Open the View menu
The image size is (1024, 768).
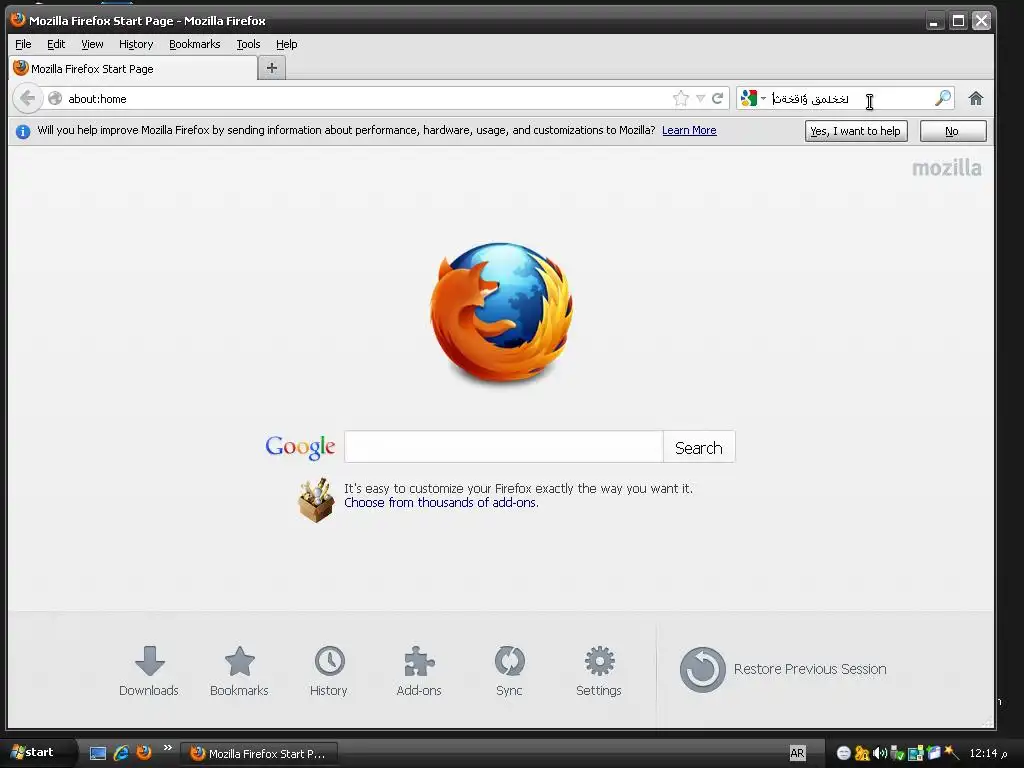(92, 44)
